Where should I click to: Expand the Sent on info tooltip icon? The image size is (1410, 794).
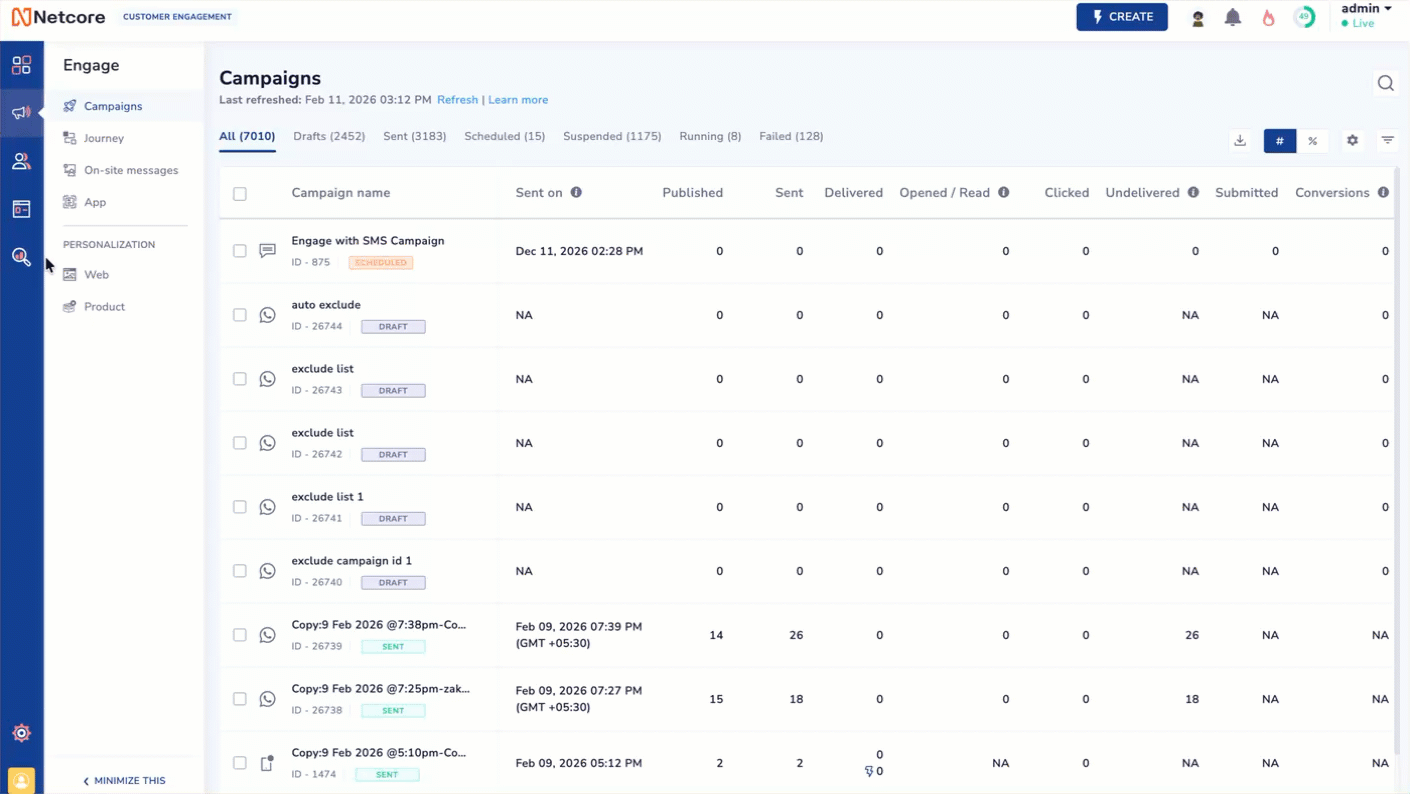(574, 192)
